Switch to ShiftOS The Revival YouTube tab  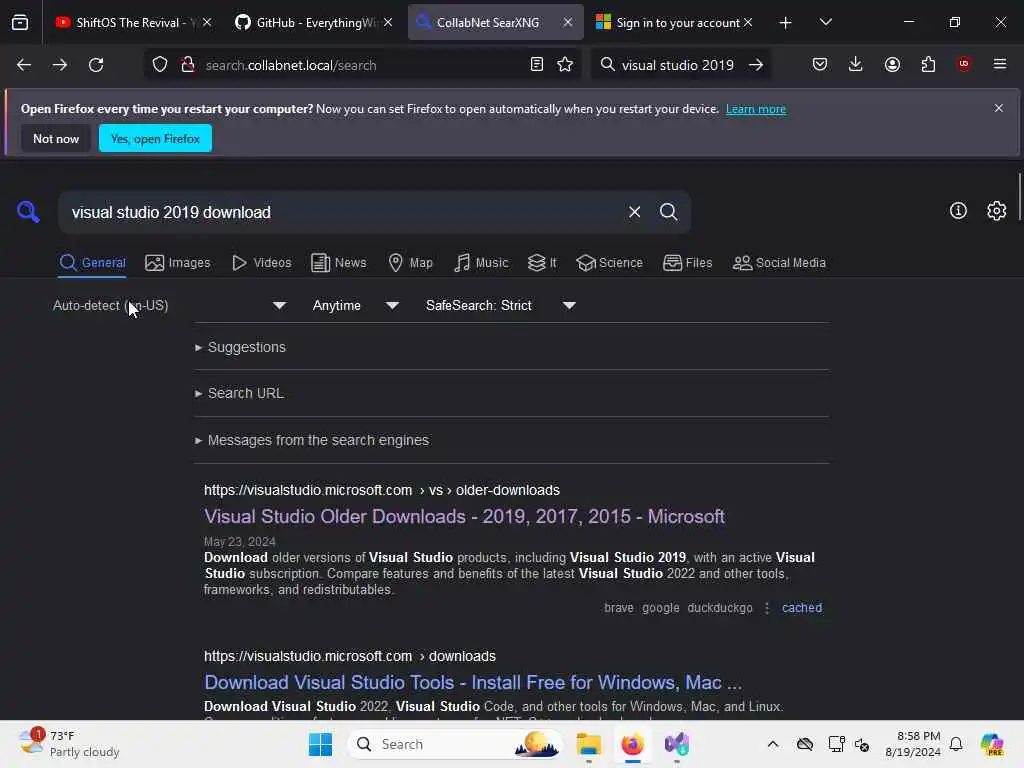click(125, 23)
